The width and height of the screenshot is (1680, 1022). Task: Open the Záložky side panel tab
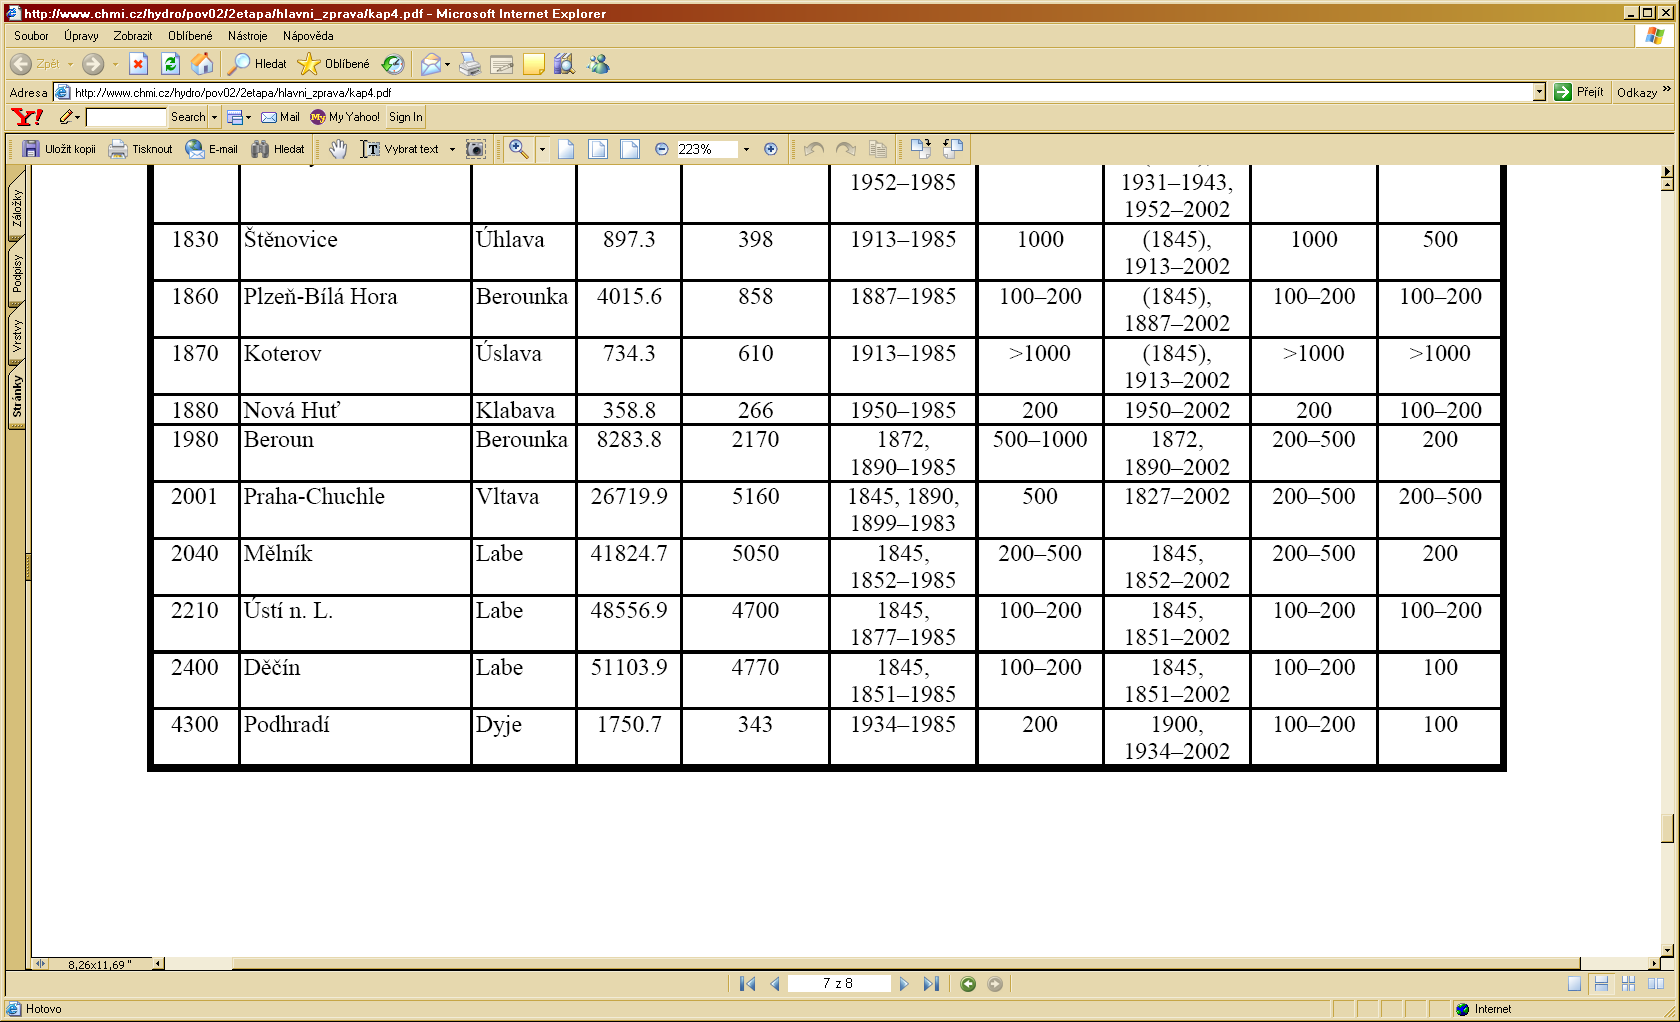pos(17,207)
